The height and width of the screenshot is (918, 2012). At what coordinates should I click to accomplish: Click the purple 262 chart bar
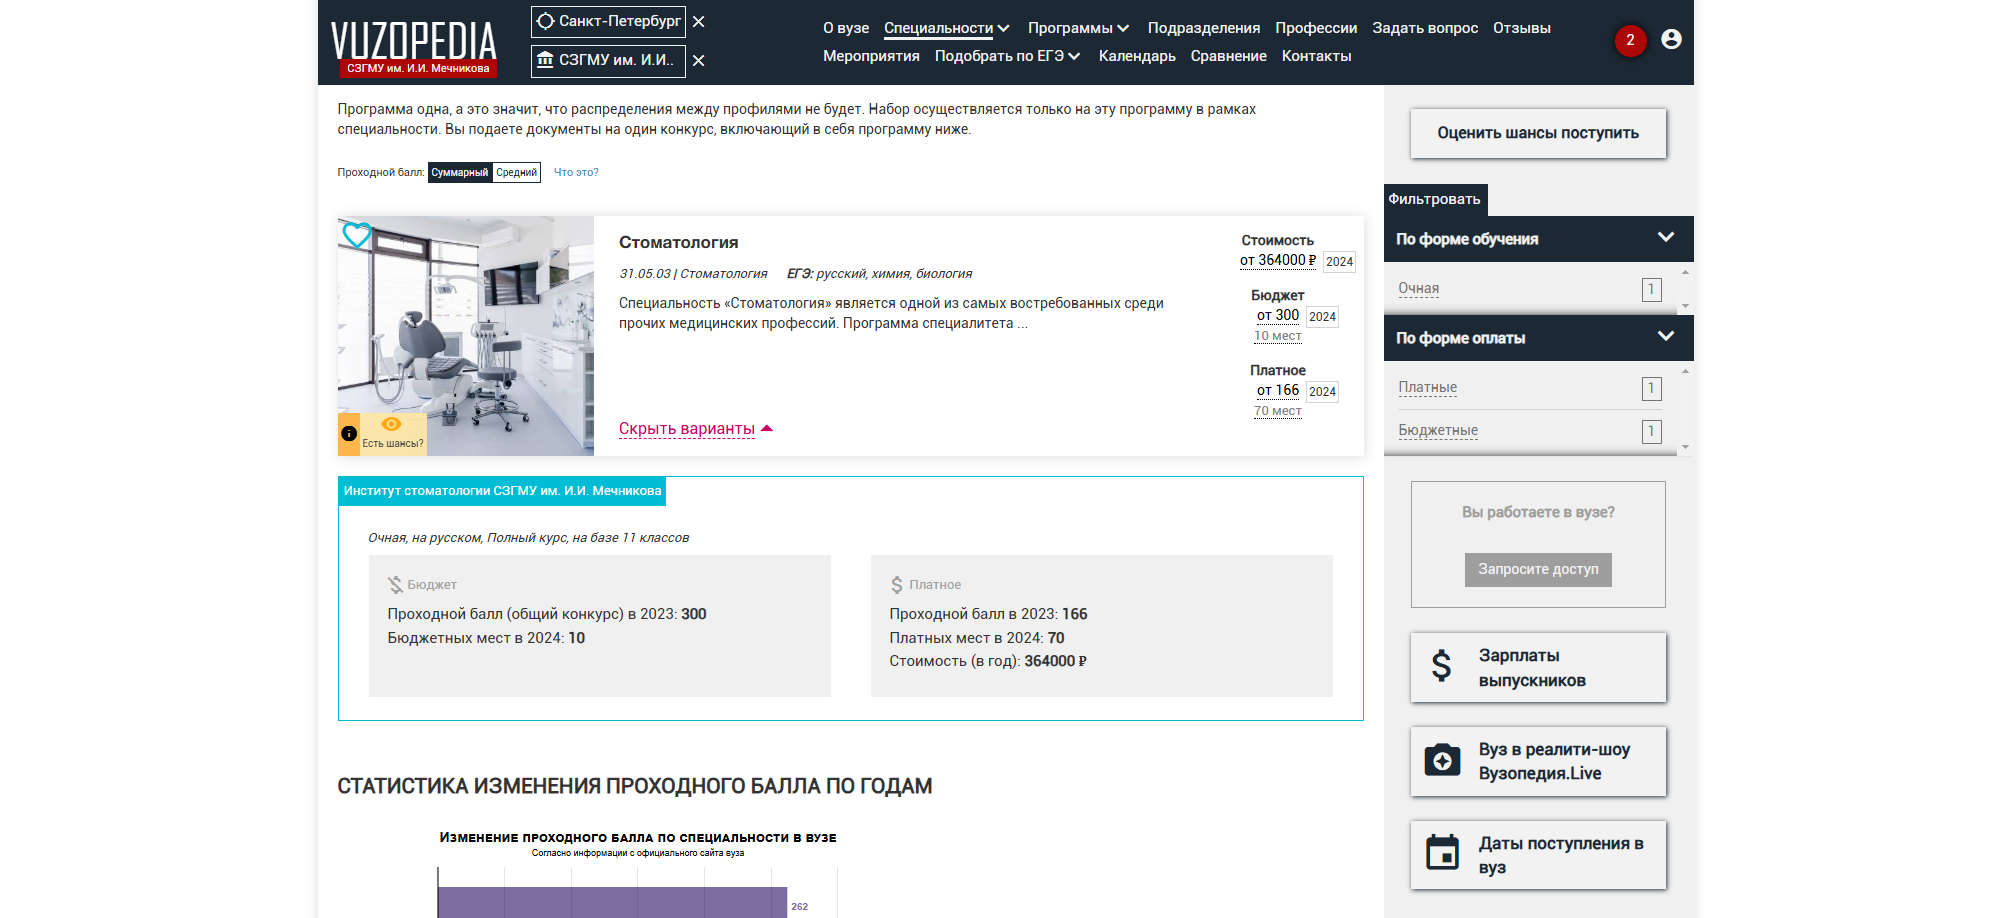point(612,902)
